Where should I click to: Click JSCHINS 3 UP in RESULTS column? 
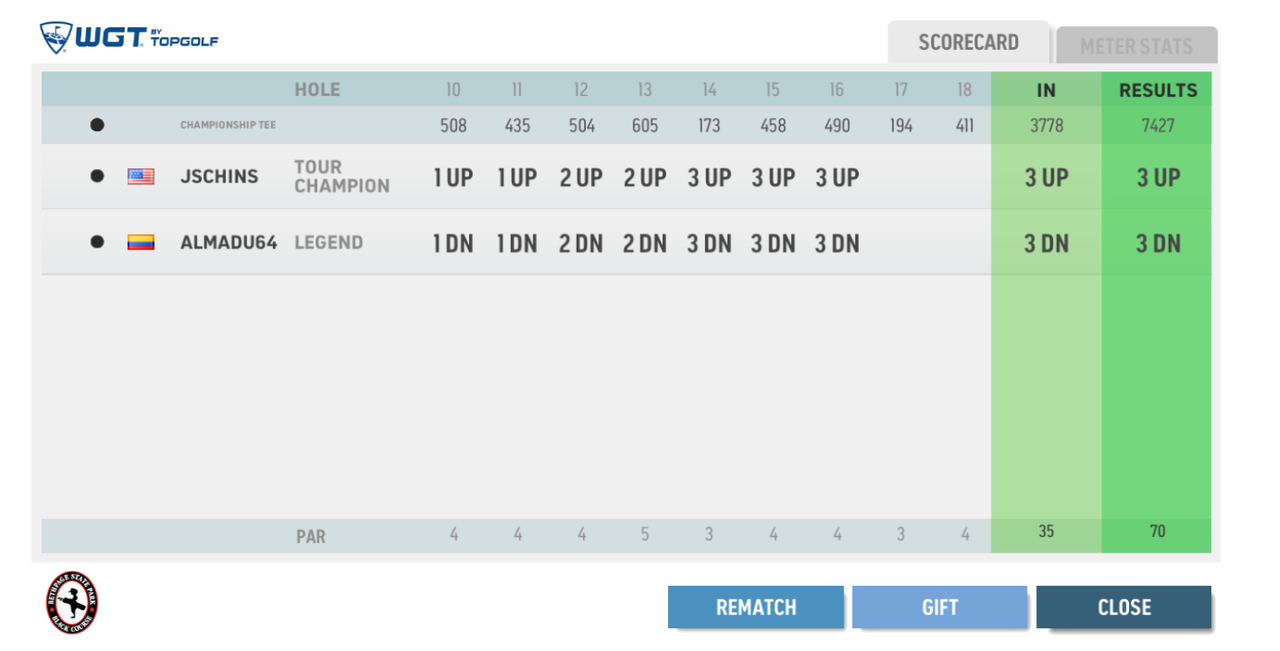point(1158,178)
